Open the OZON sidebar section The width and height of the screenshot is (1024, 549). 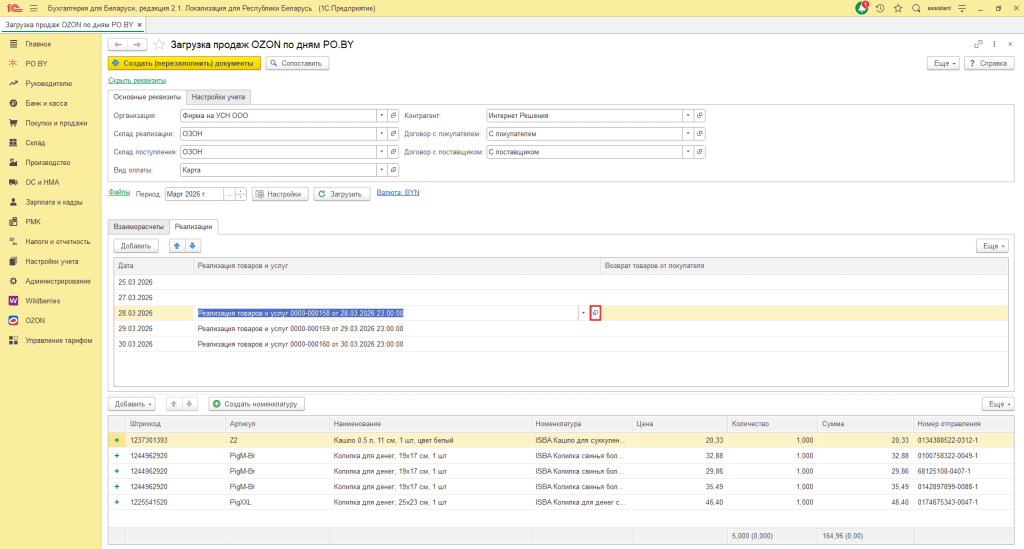35,321
